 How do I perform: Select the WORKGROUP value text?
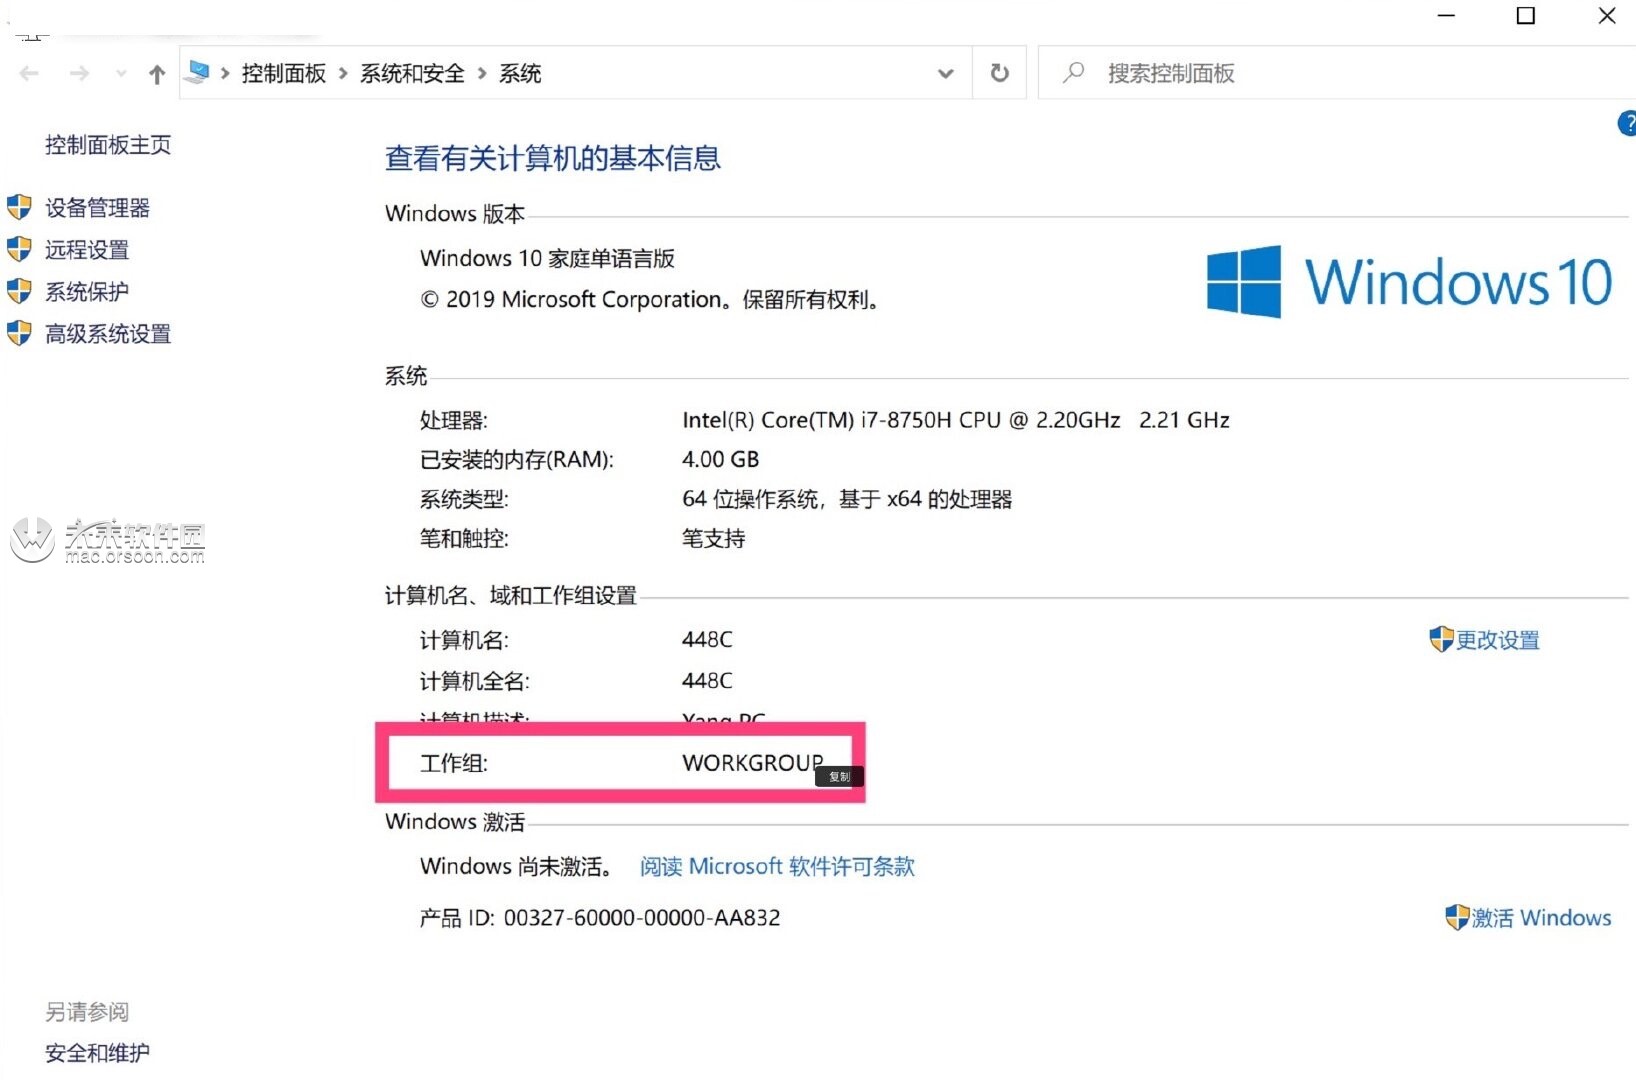[753, 763]
